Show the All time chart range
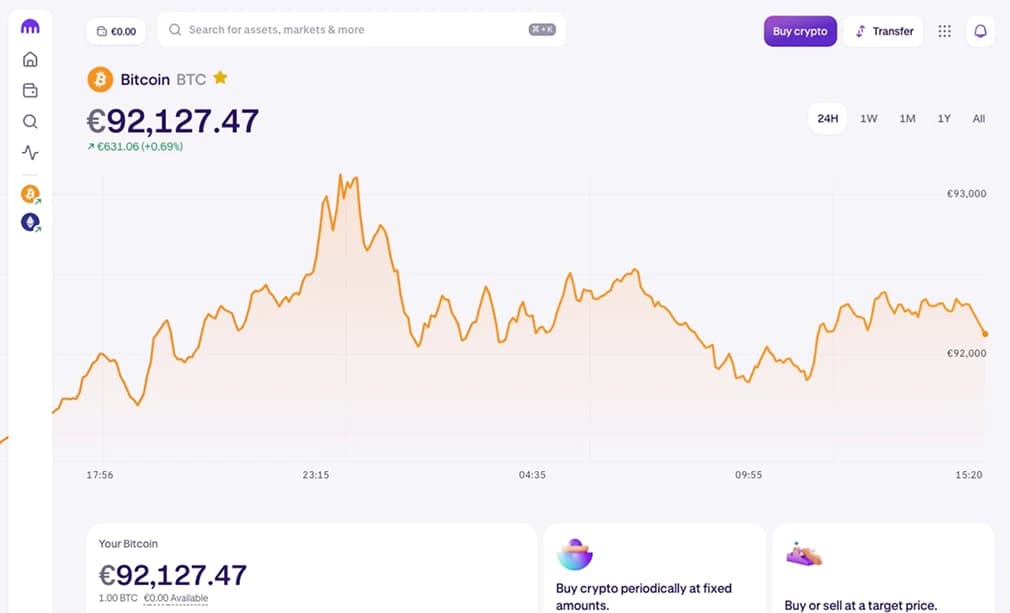This screenshot has height=613, width=1010. pyautogui.click(x=978, y=118)
